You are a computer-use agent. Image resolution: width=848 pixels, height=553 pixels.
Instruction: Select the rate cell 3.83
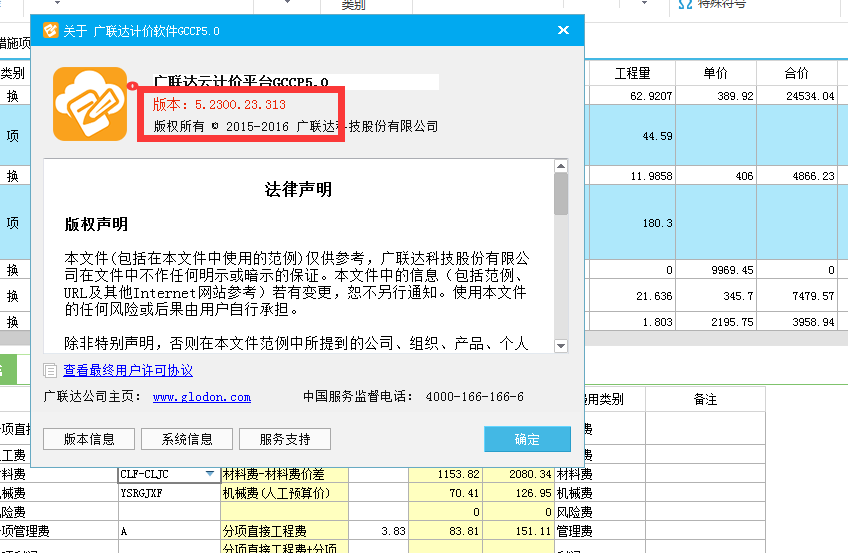378,531
